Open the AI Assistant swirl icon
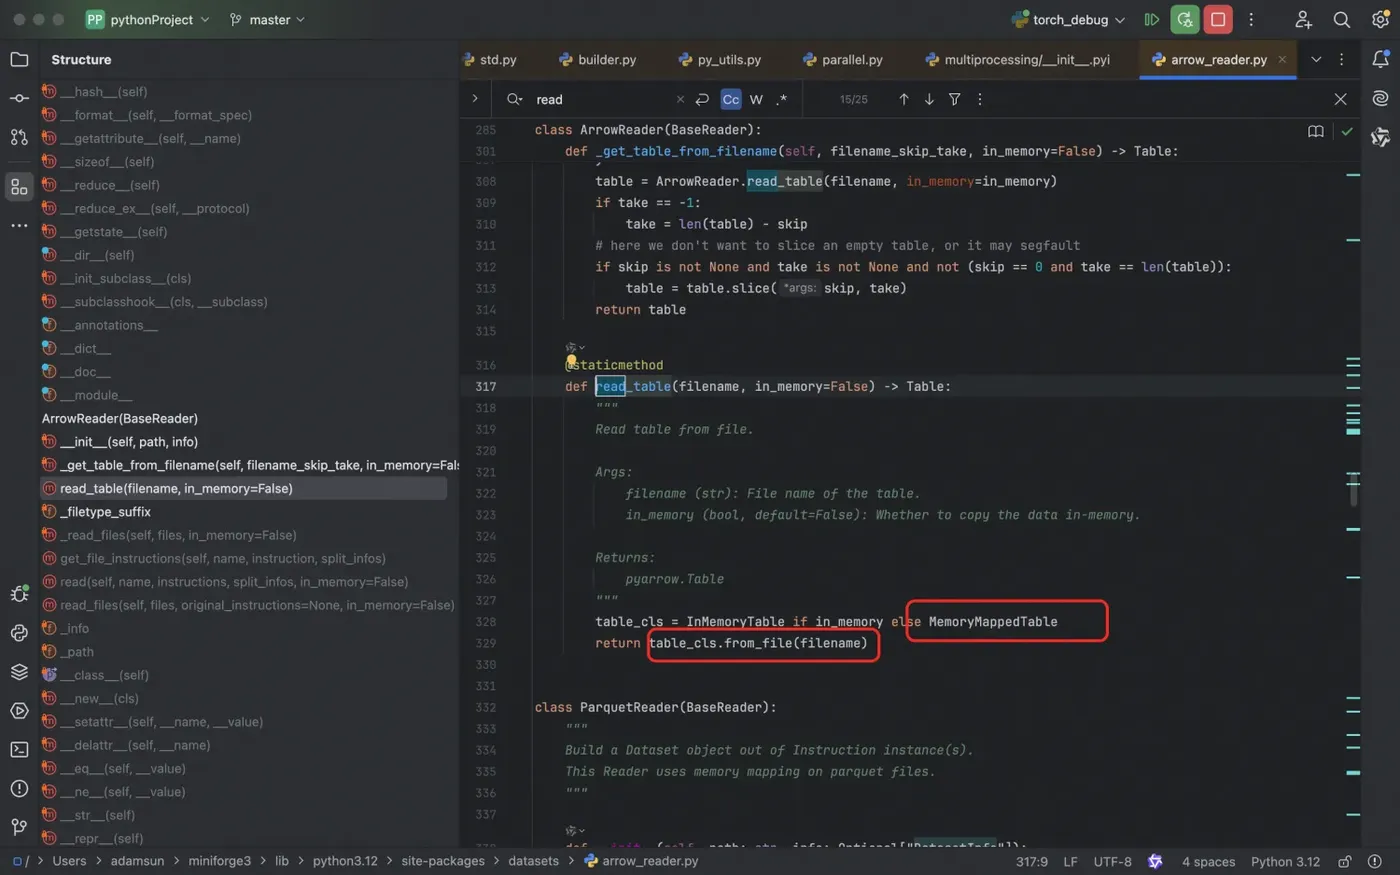1400x875 pixels. 1380,98
